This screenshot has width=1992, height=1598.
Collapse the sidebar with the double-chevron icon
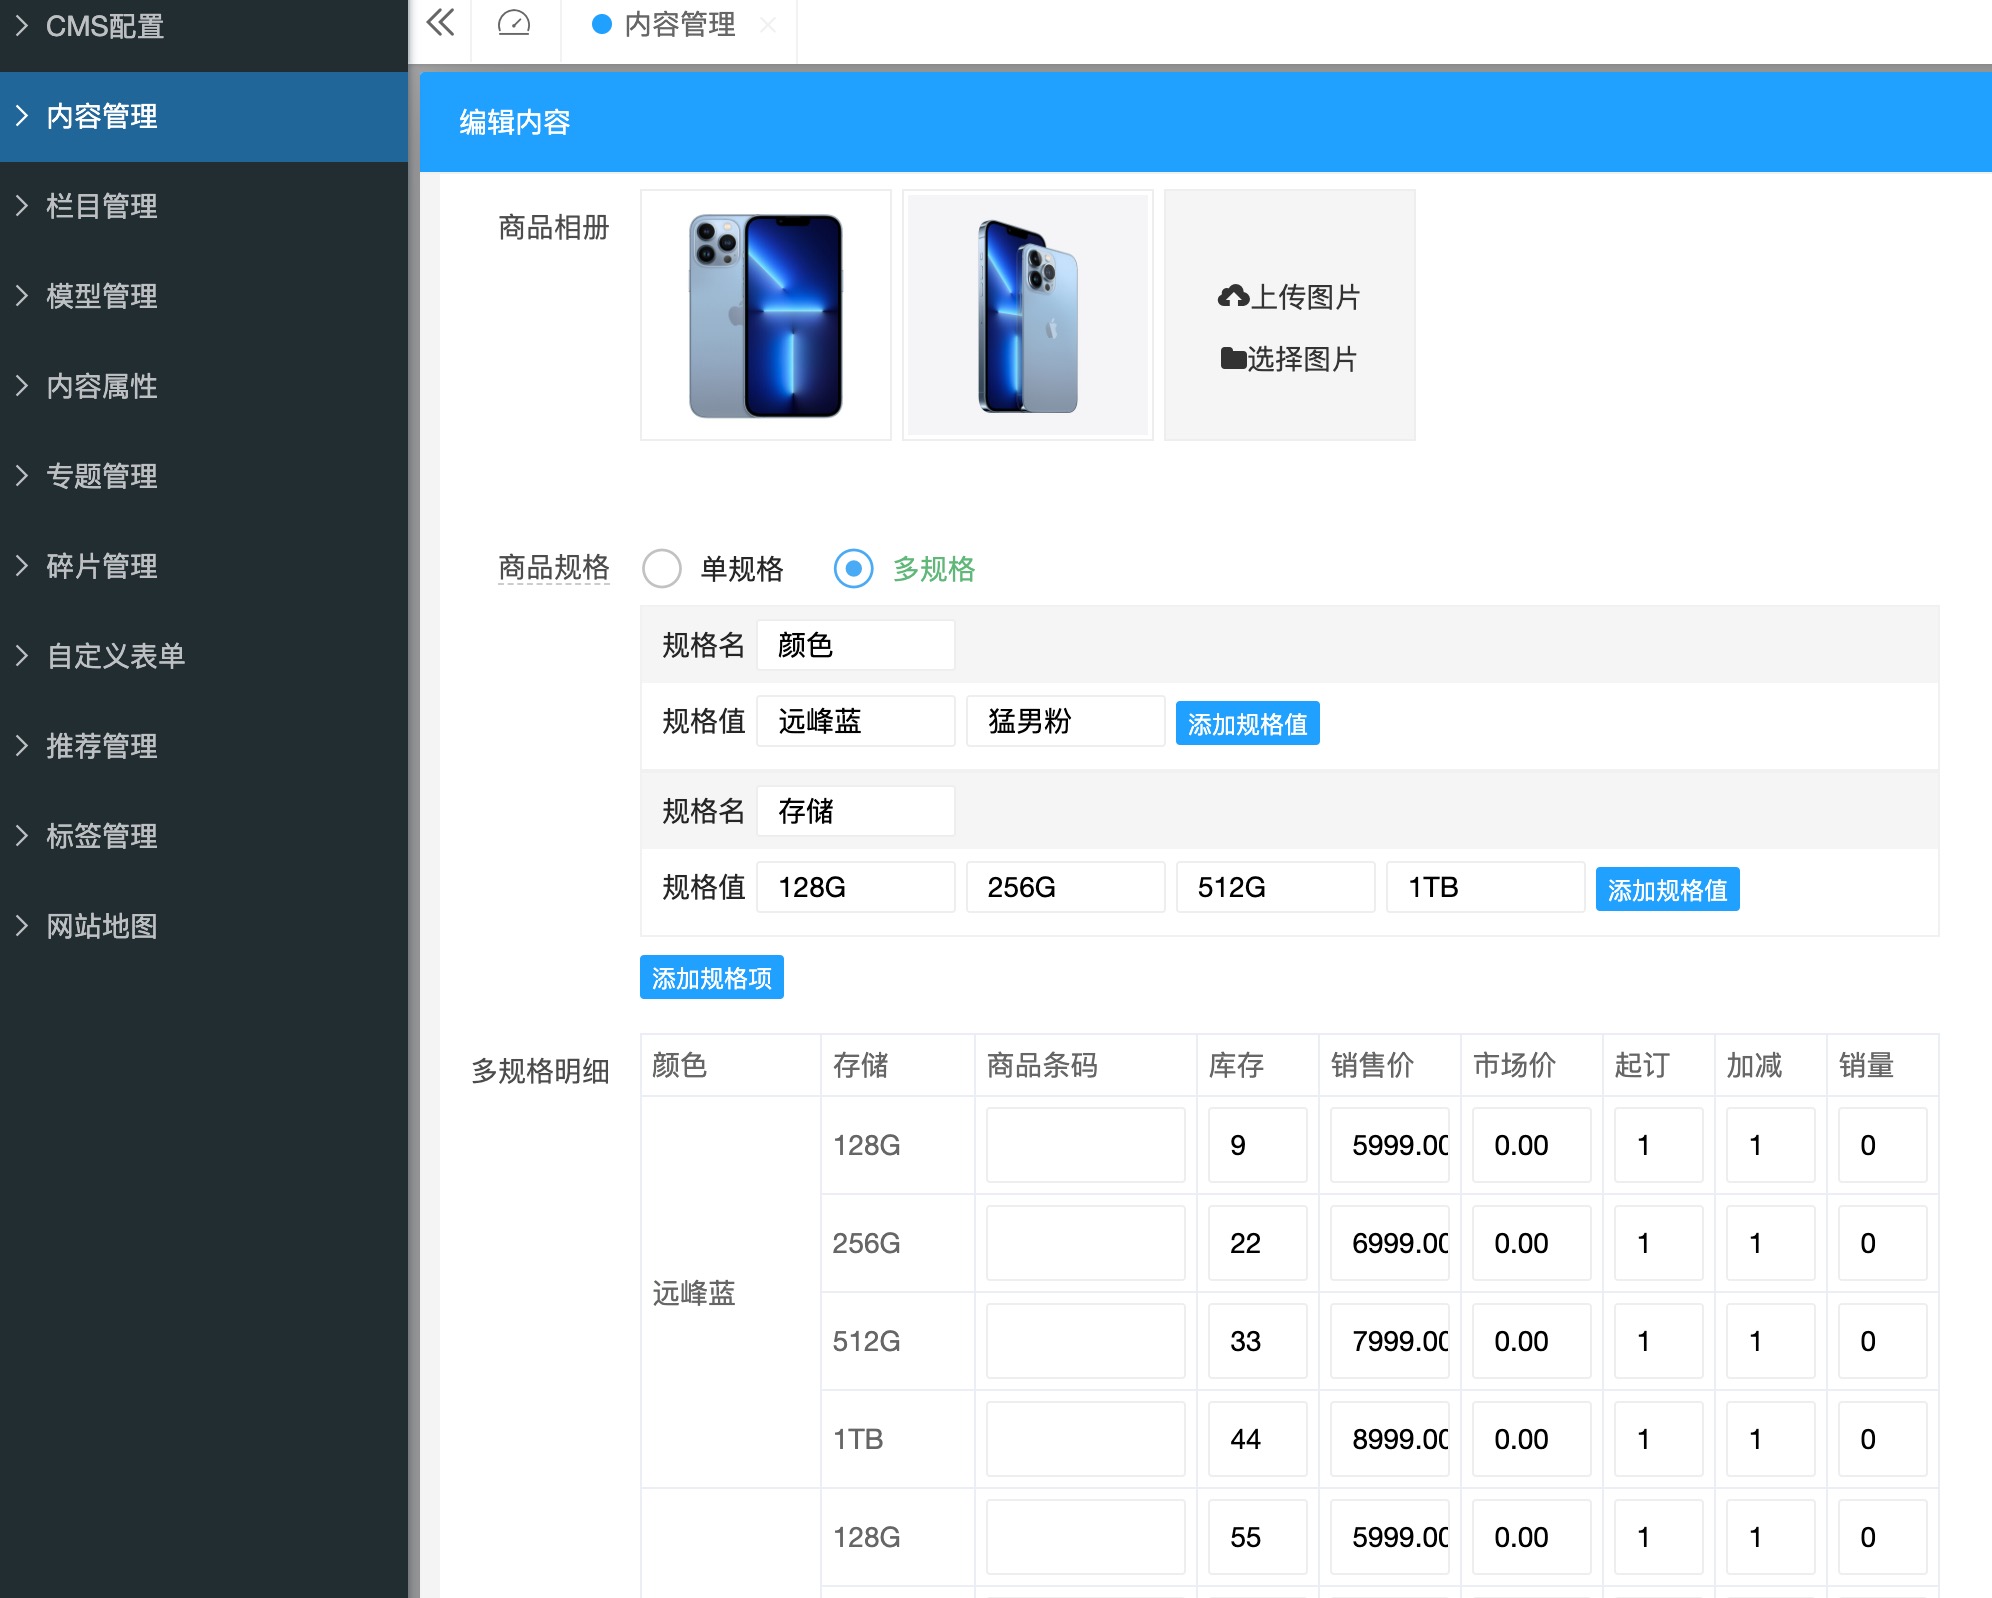(440, 22)
